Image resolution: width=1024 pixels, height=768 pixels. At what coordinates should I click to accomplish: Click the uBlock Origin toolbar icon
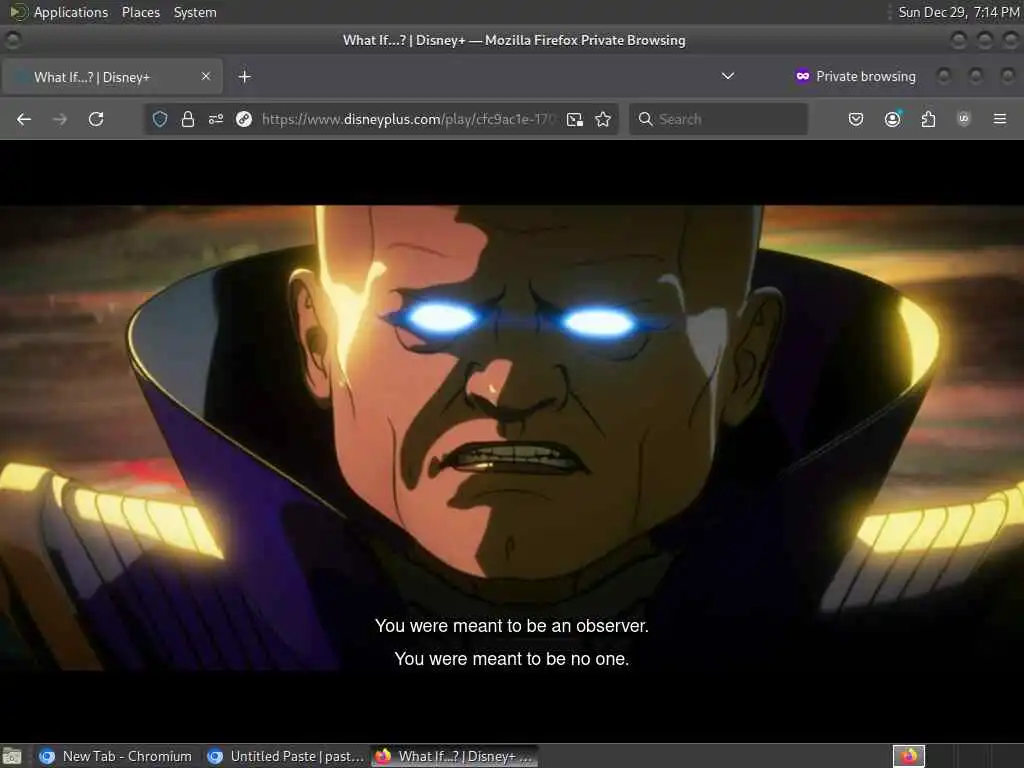coord(964,119)
